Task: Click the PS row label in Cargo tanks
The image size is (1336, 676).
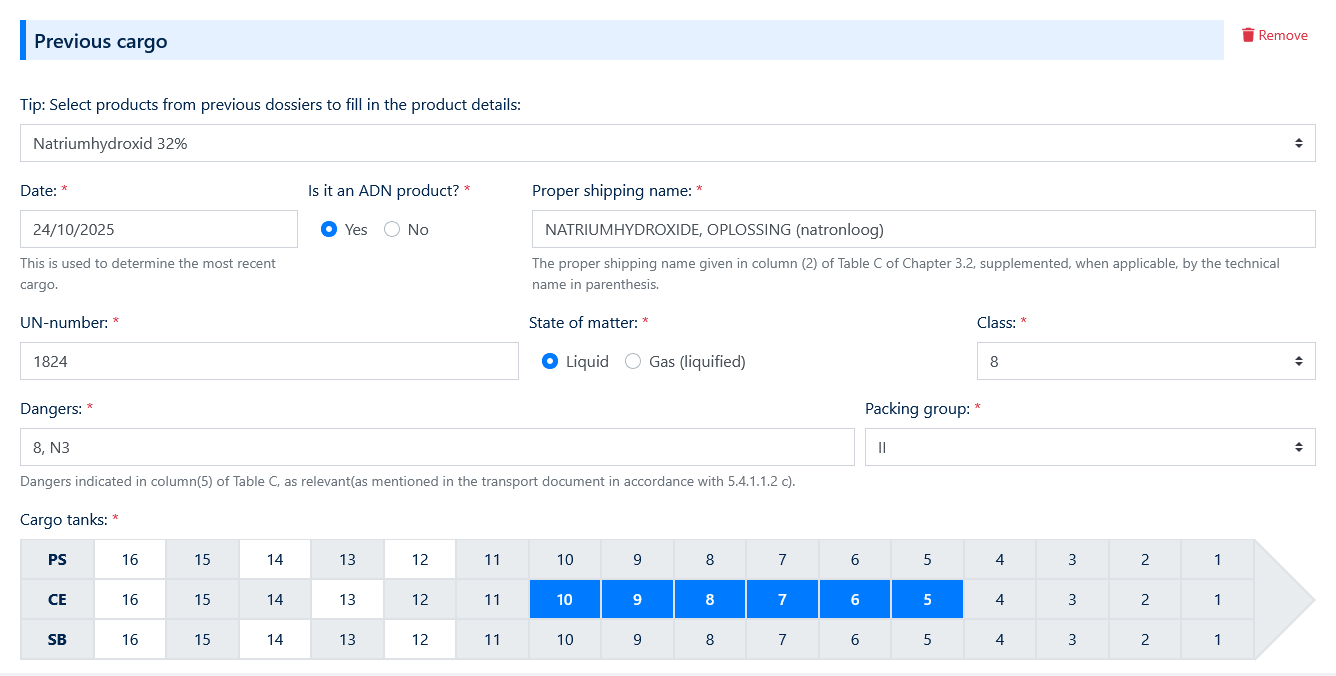Action: pyautogui.click(x=57, y=559)
